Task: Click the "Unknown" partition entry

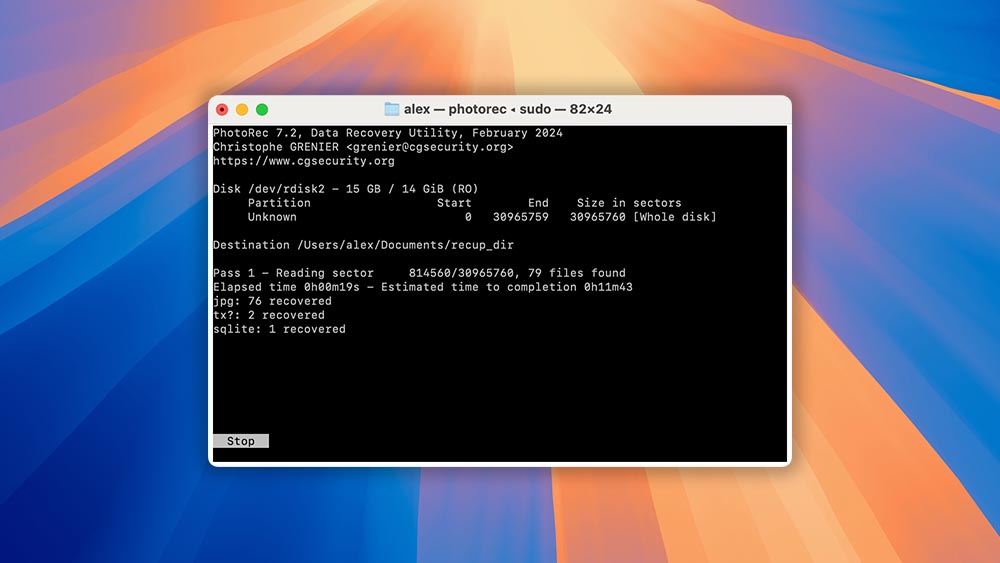Action: (272, 217)
